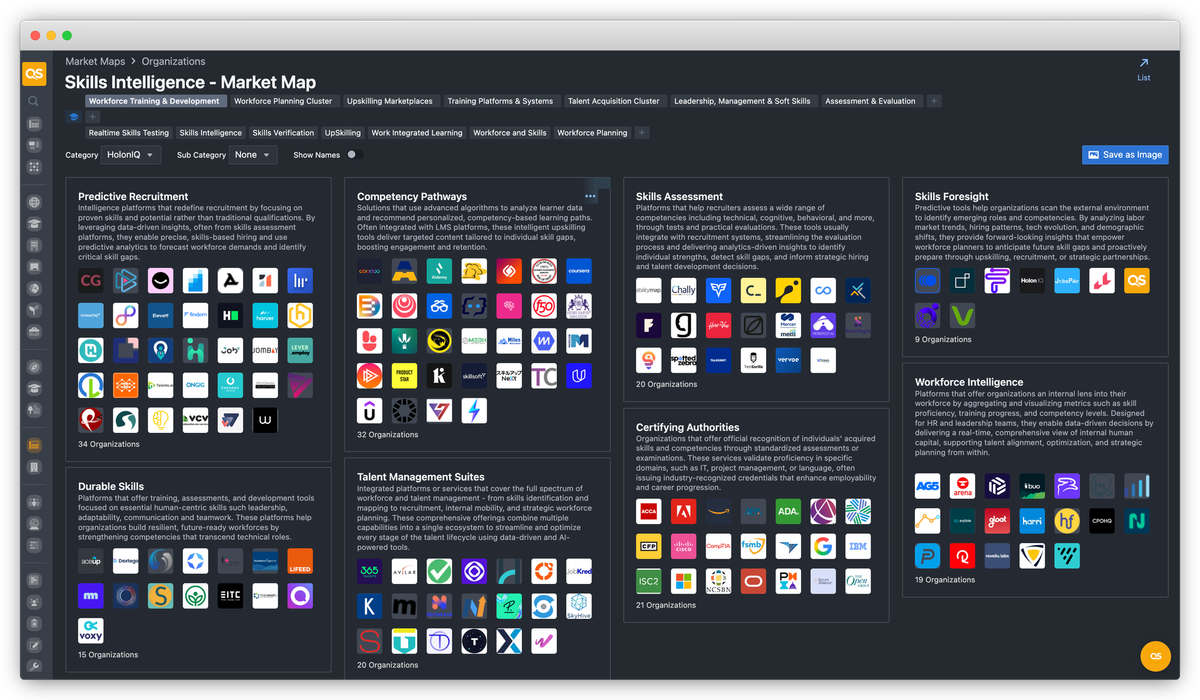Click the Voxy logo in Durable Skills
This screenshot has height=700, width=1200.
click(x=91, y=632)
